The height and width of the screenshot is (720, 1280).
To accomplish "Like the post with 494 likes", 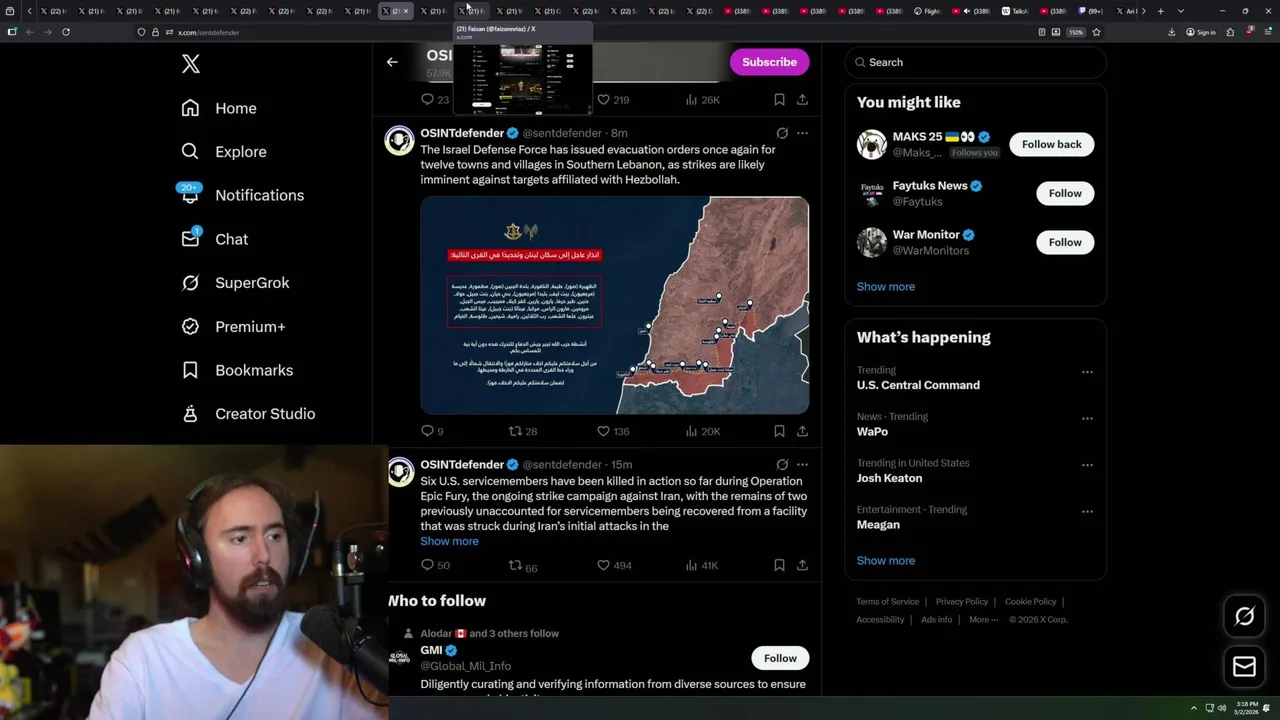I will 614,565.
